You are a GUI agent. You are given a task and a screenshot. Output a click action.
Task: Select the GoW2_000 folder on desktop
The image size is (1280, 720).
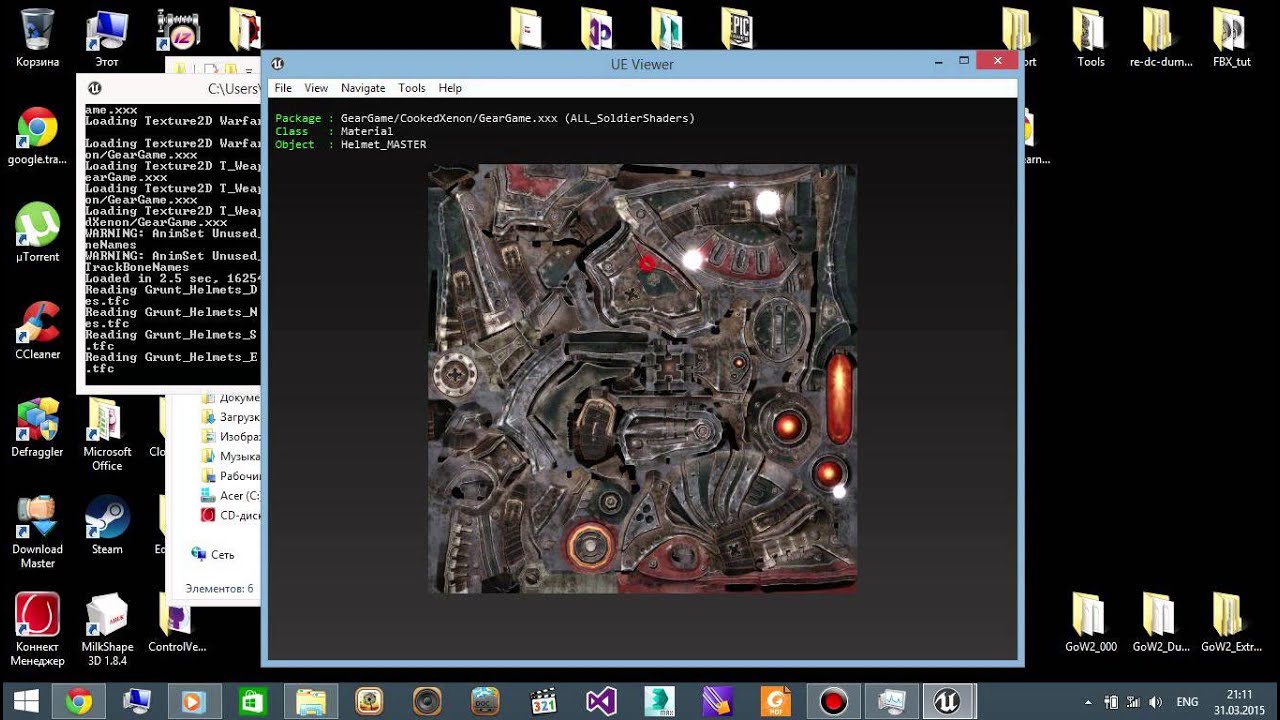click(x=1091, y=622)
